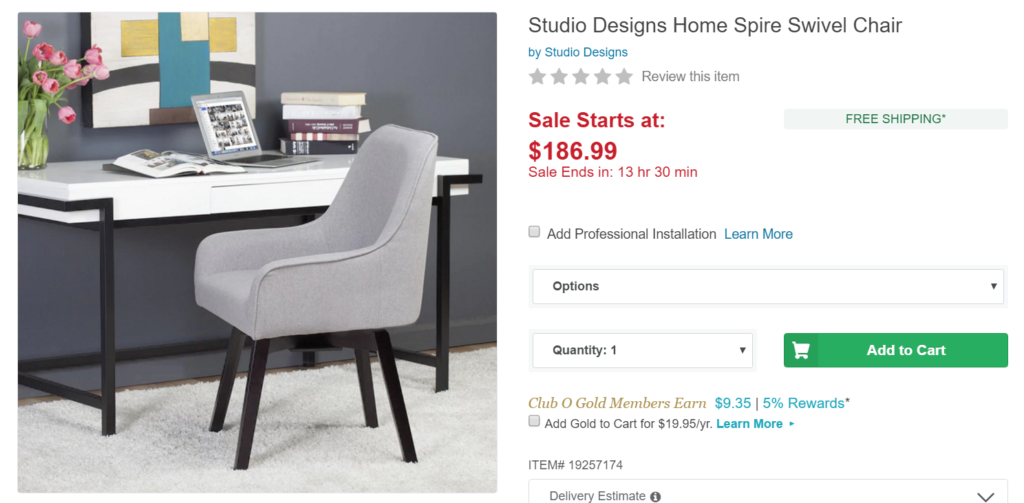This screenshot has height=503, width=1024.
Task: Click the shopping cart icon on Add to Cart
Action: click(x=801, y=350)
